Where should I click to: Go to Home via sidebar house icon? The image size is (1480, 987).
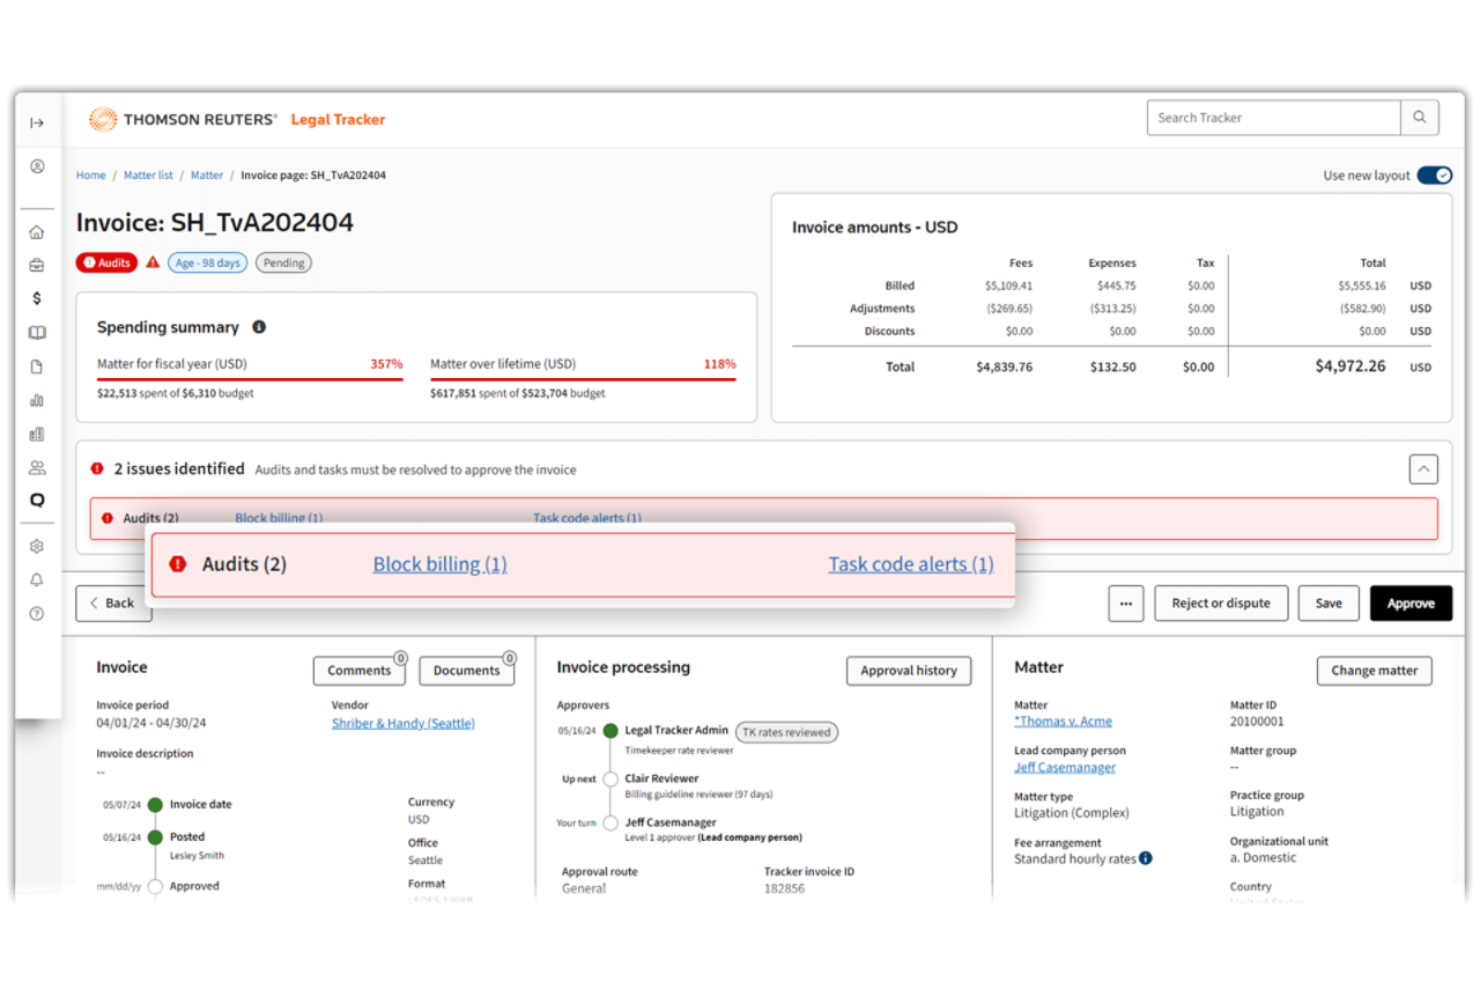pyautogui.click(x=37, y=232)
